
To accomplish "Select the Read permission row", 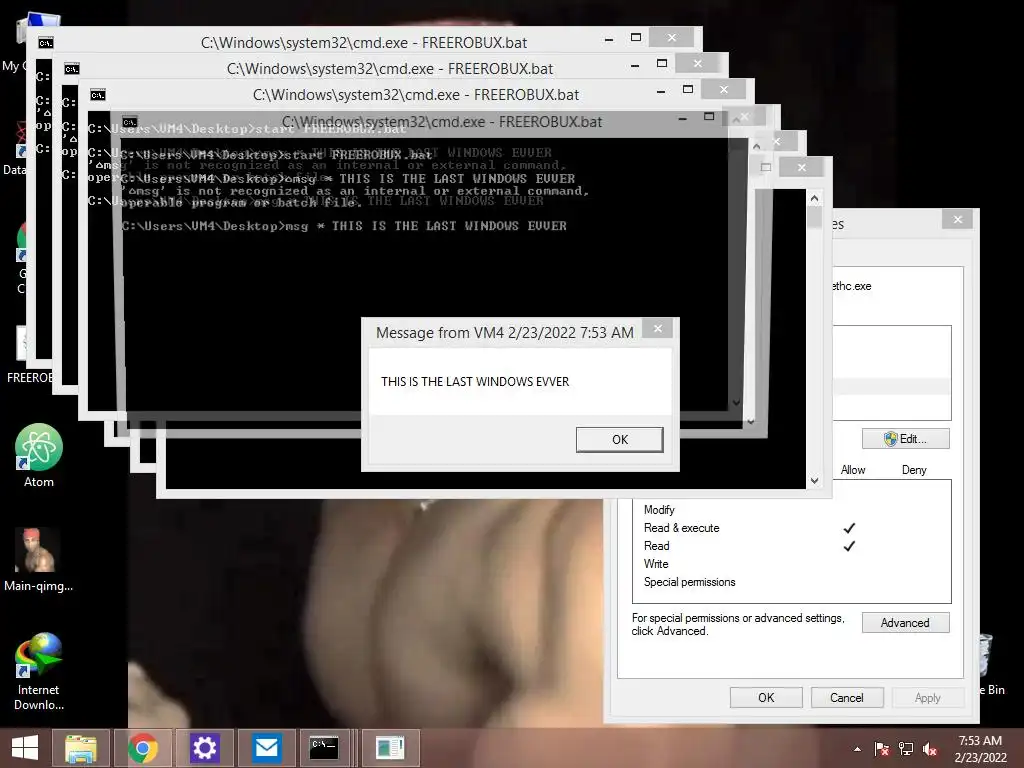I will [x=792, y=546].
